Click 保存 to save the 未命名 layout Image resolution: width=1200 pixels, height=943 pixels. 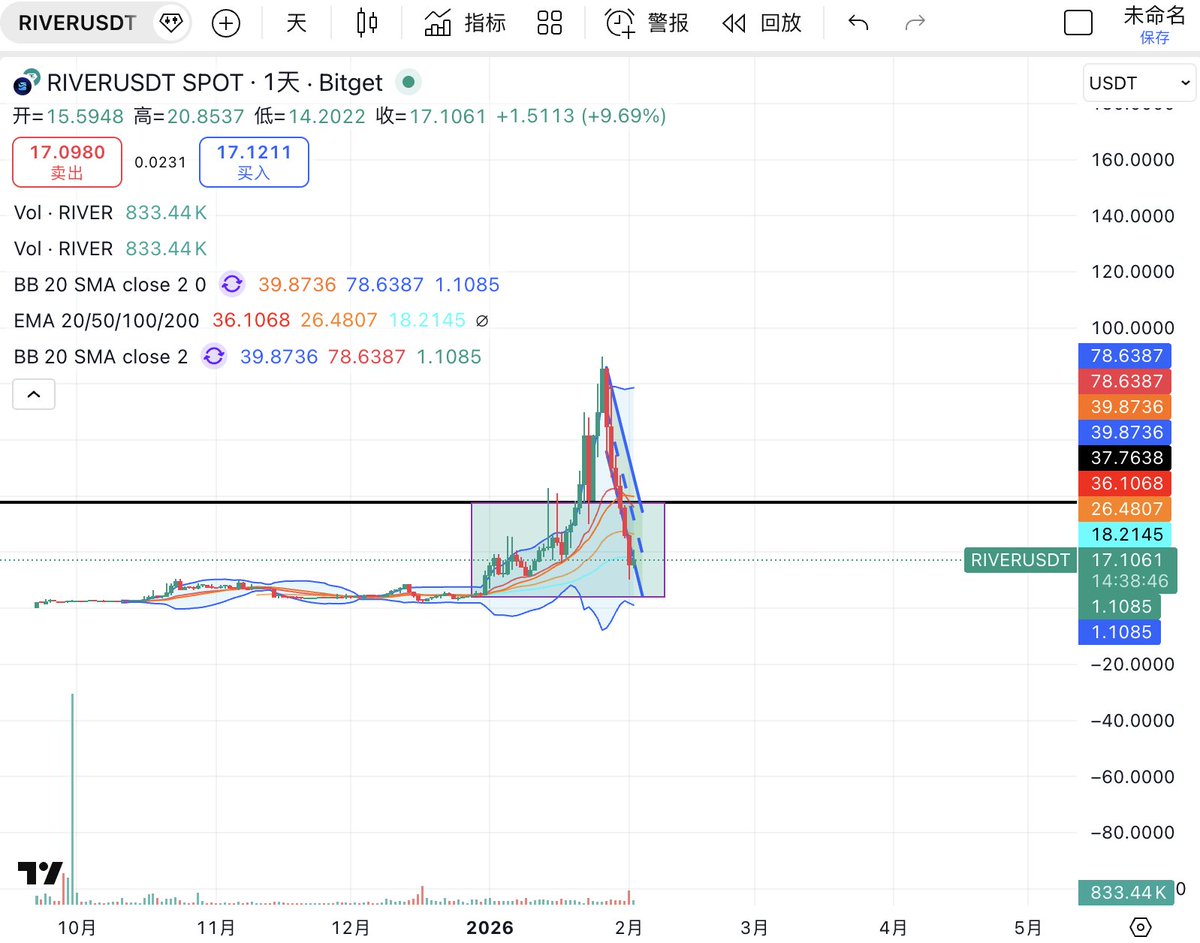[1154, 38]
